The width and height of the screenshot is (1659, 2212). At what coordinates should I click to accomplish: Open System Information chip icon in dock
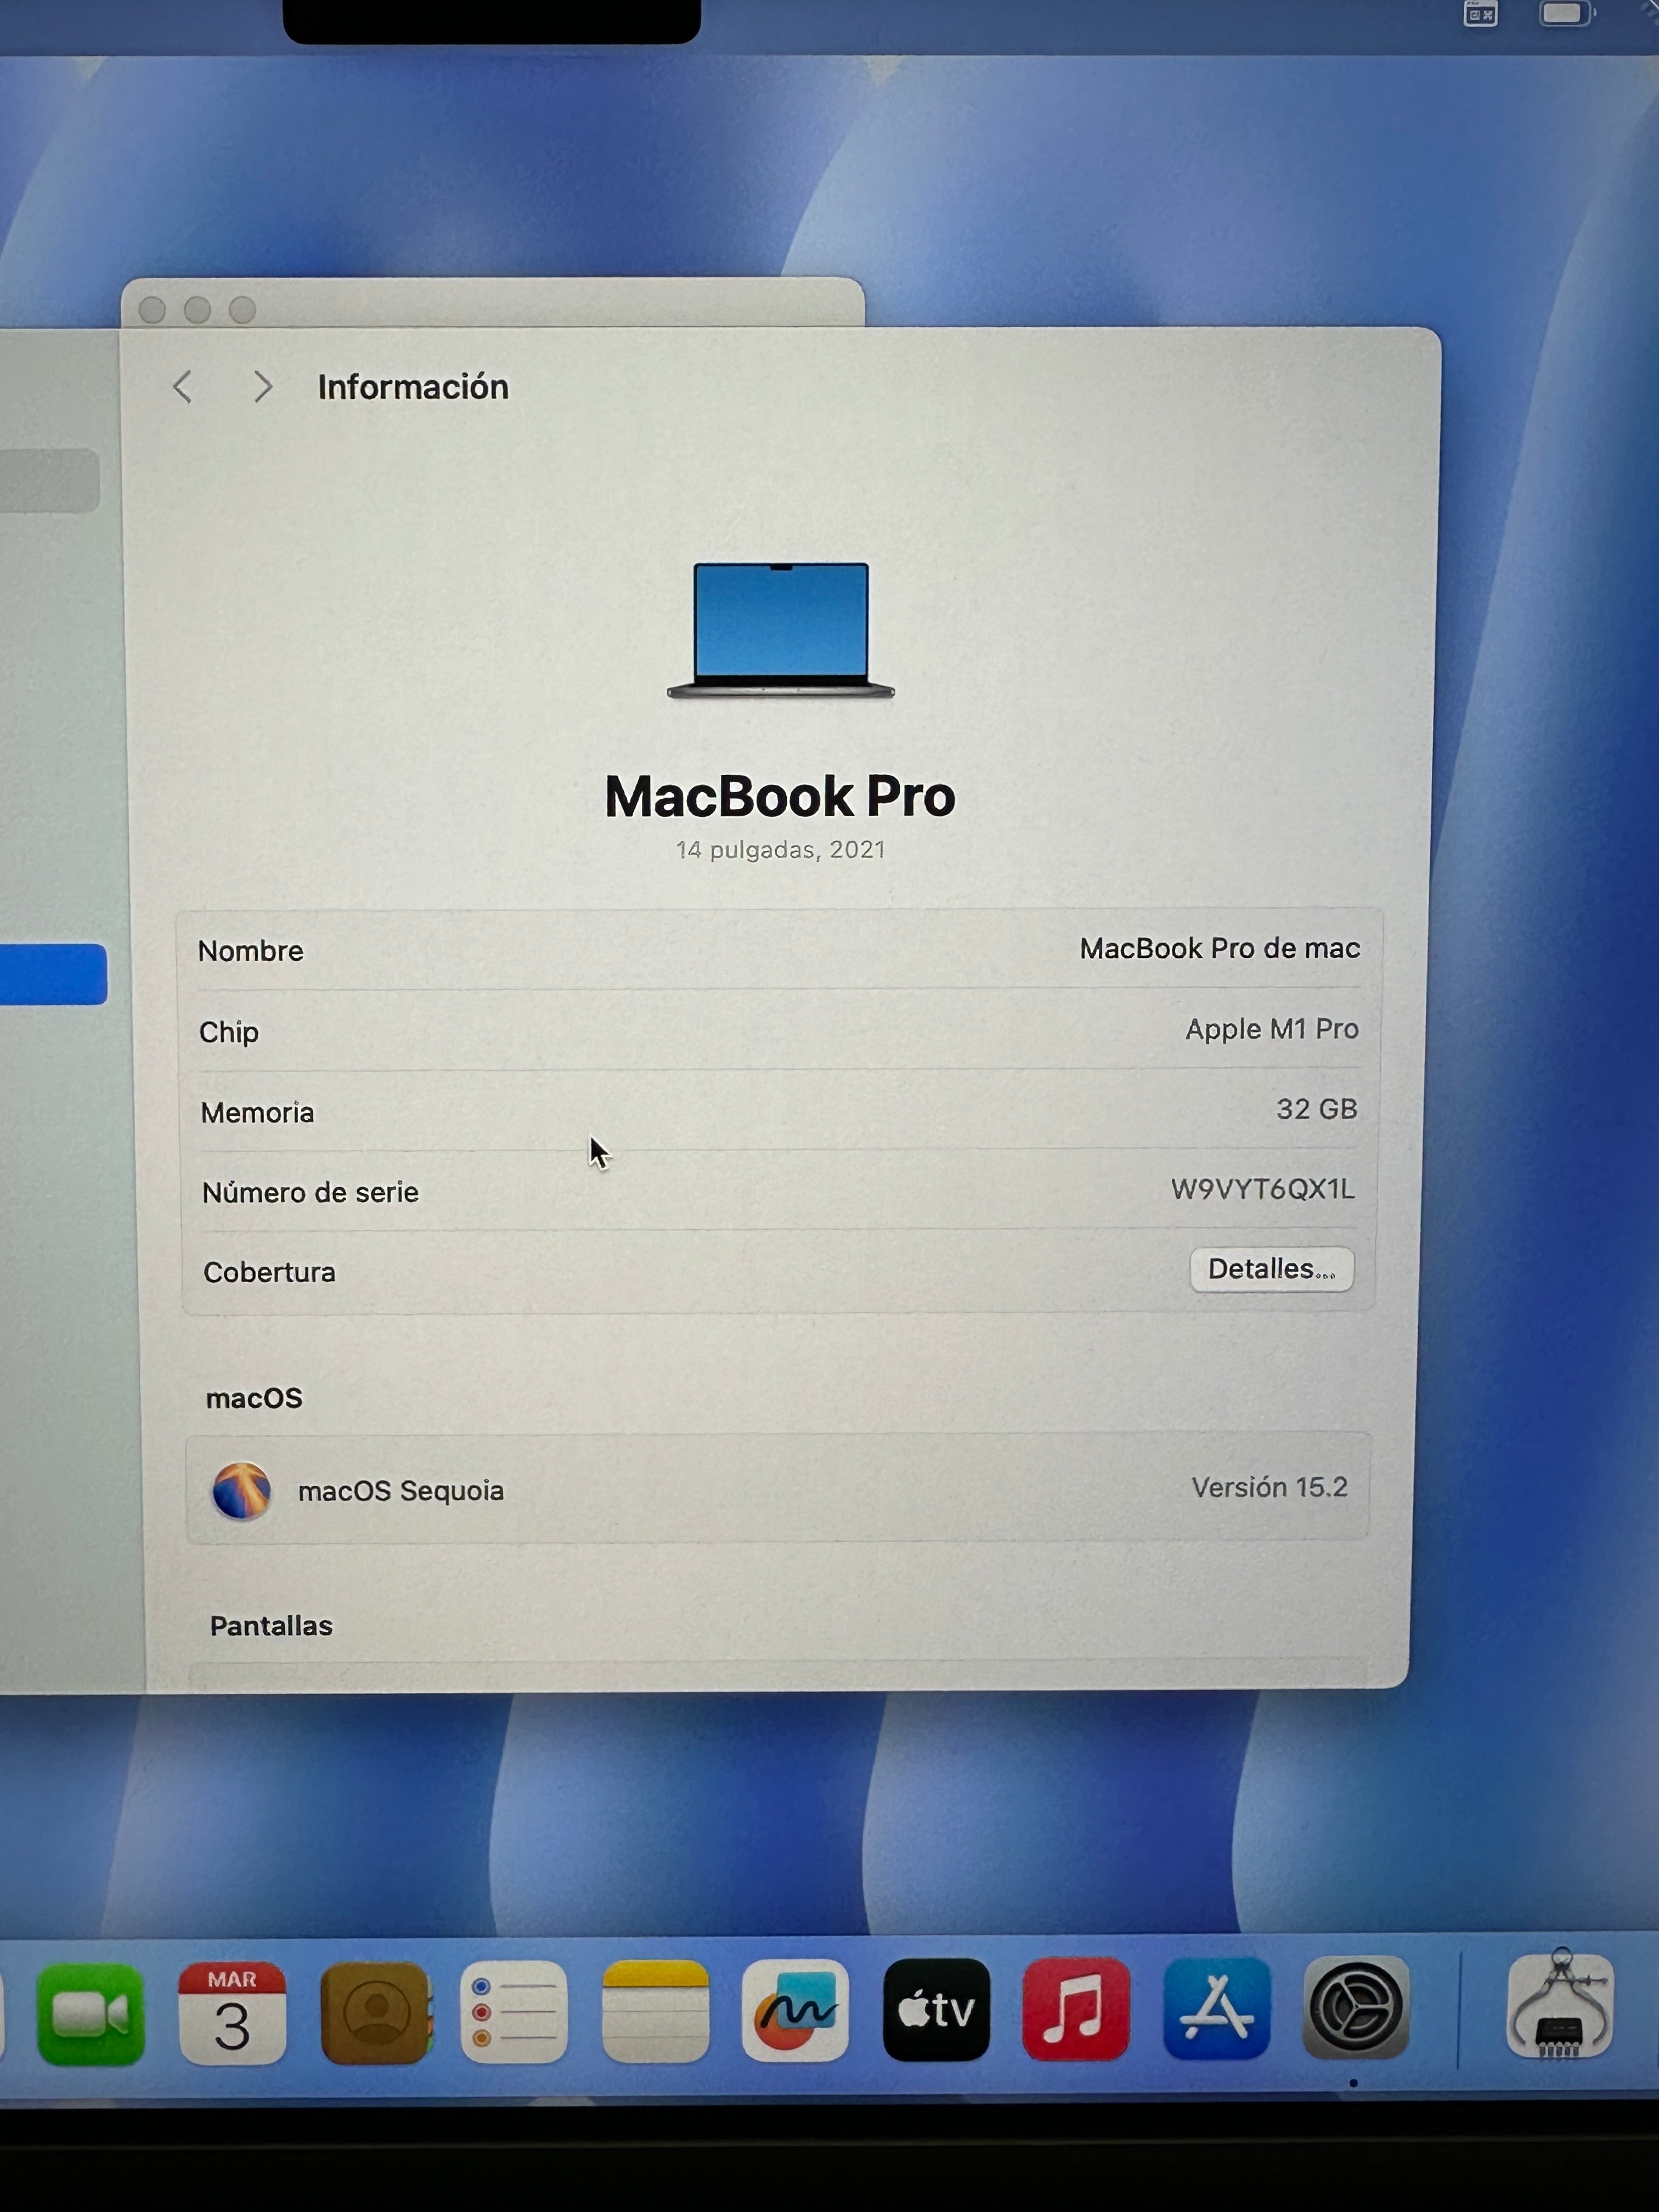pos(1560,2004)
